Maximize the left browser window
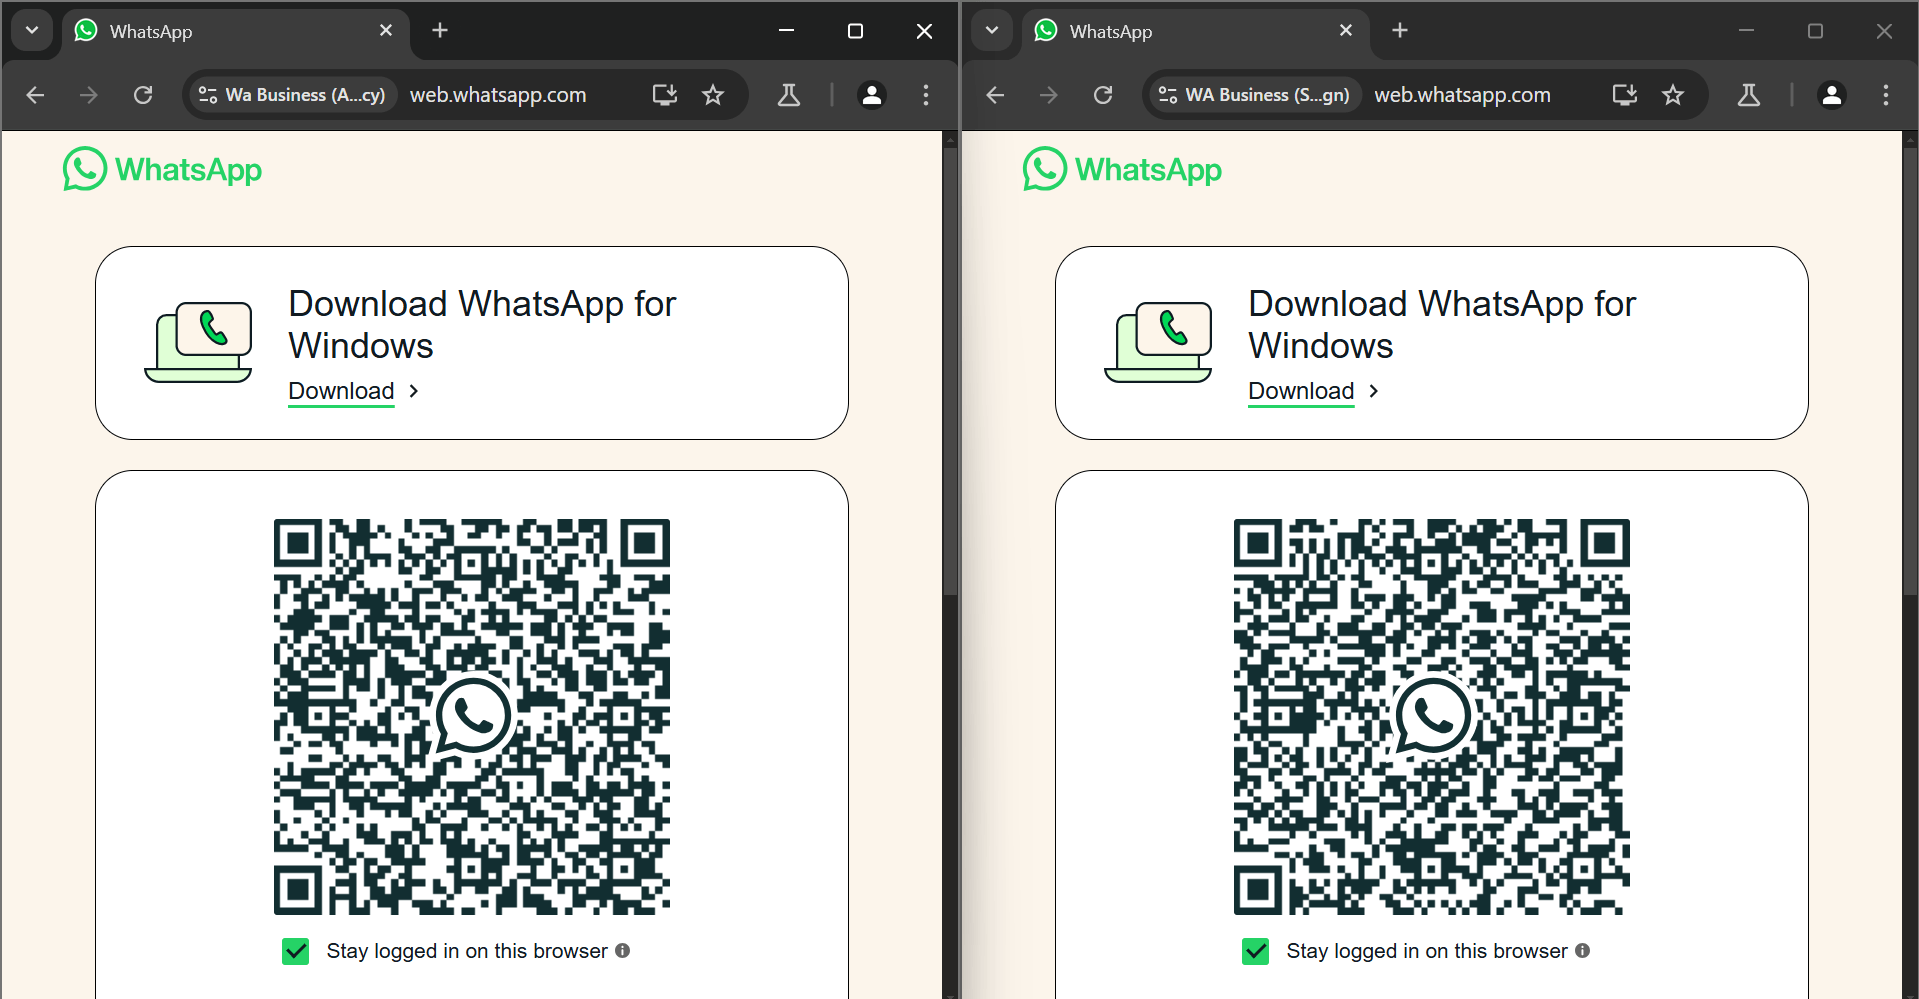This screenshot has width=1919, height=999. coord(855,31)
